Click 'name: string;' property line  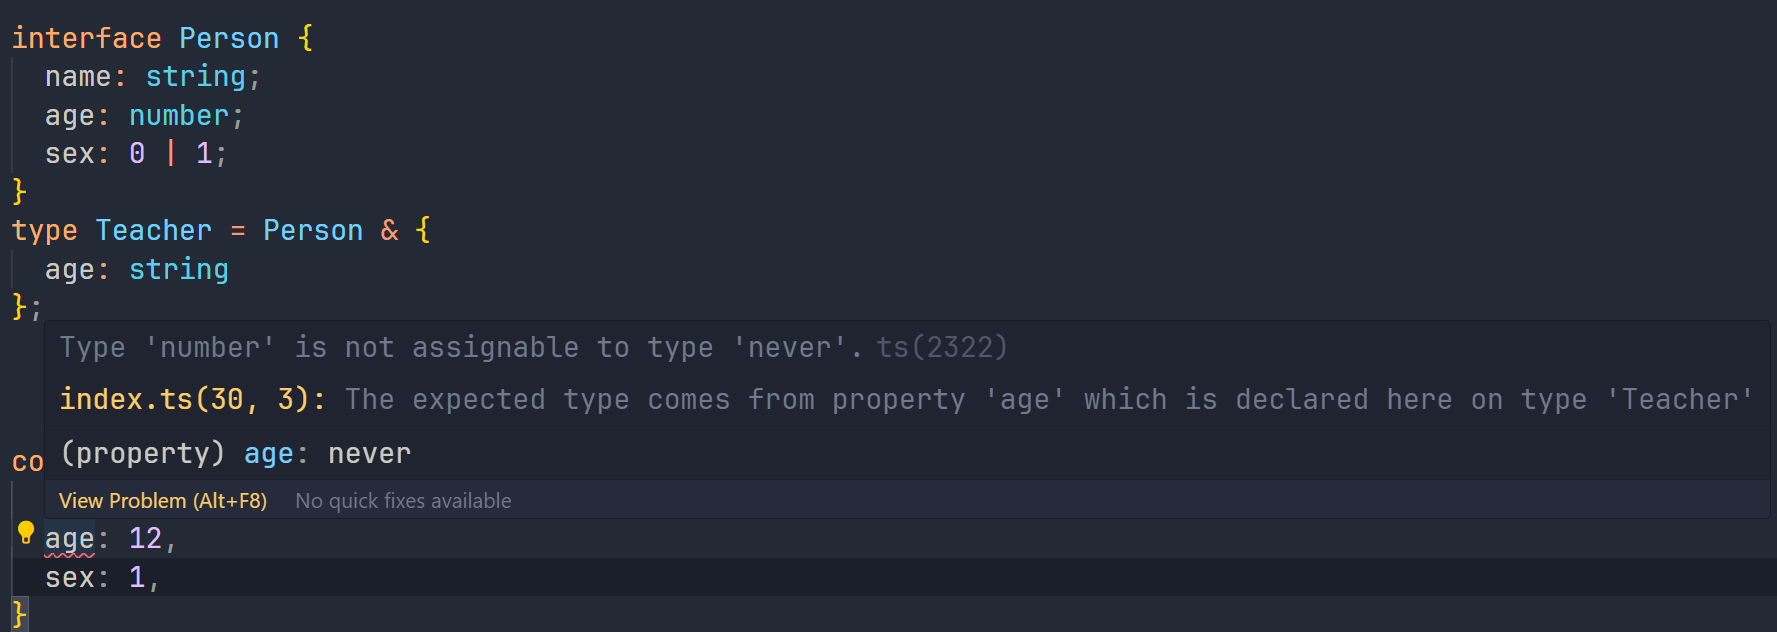coord(153,77)
